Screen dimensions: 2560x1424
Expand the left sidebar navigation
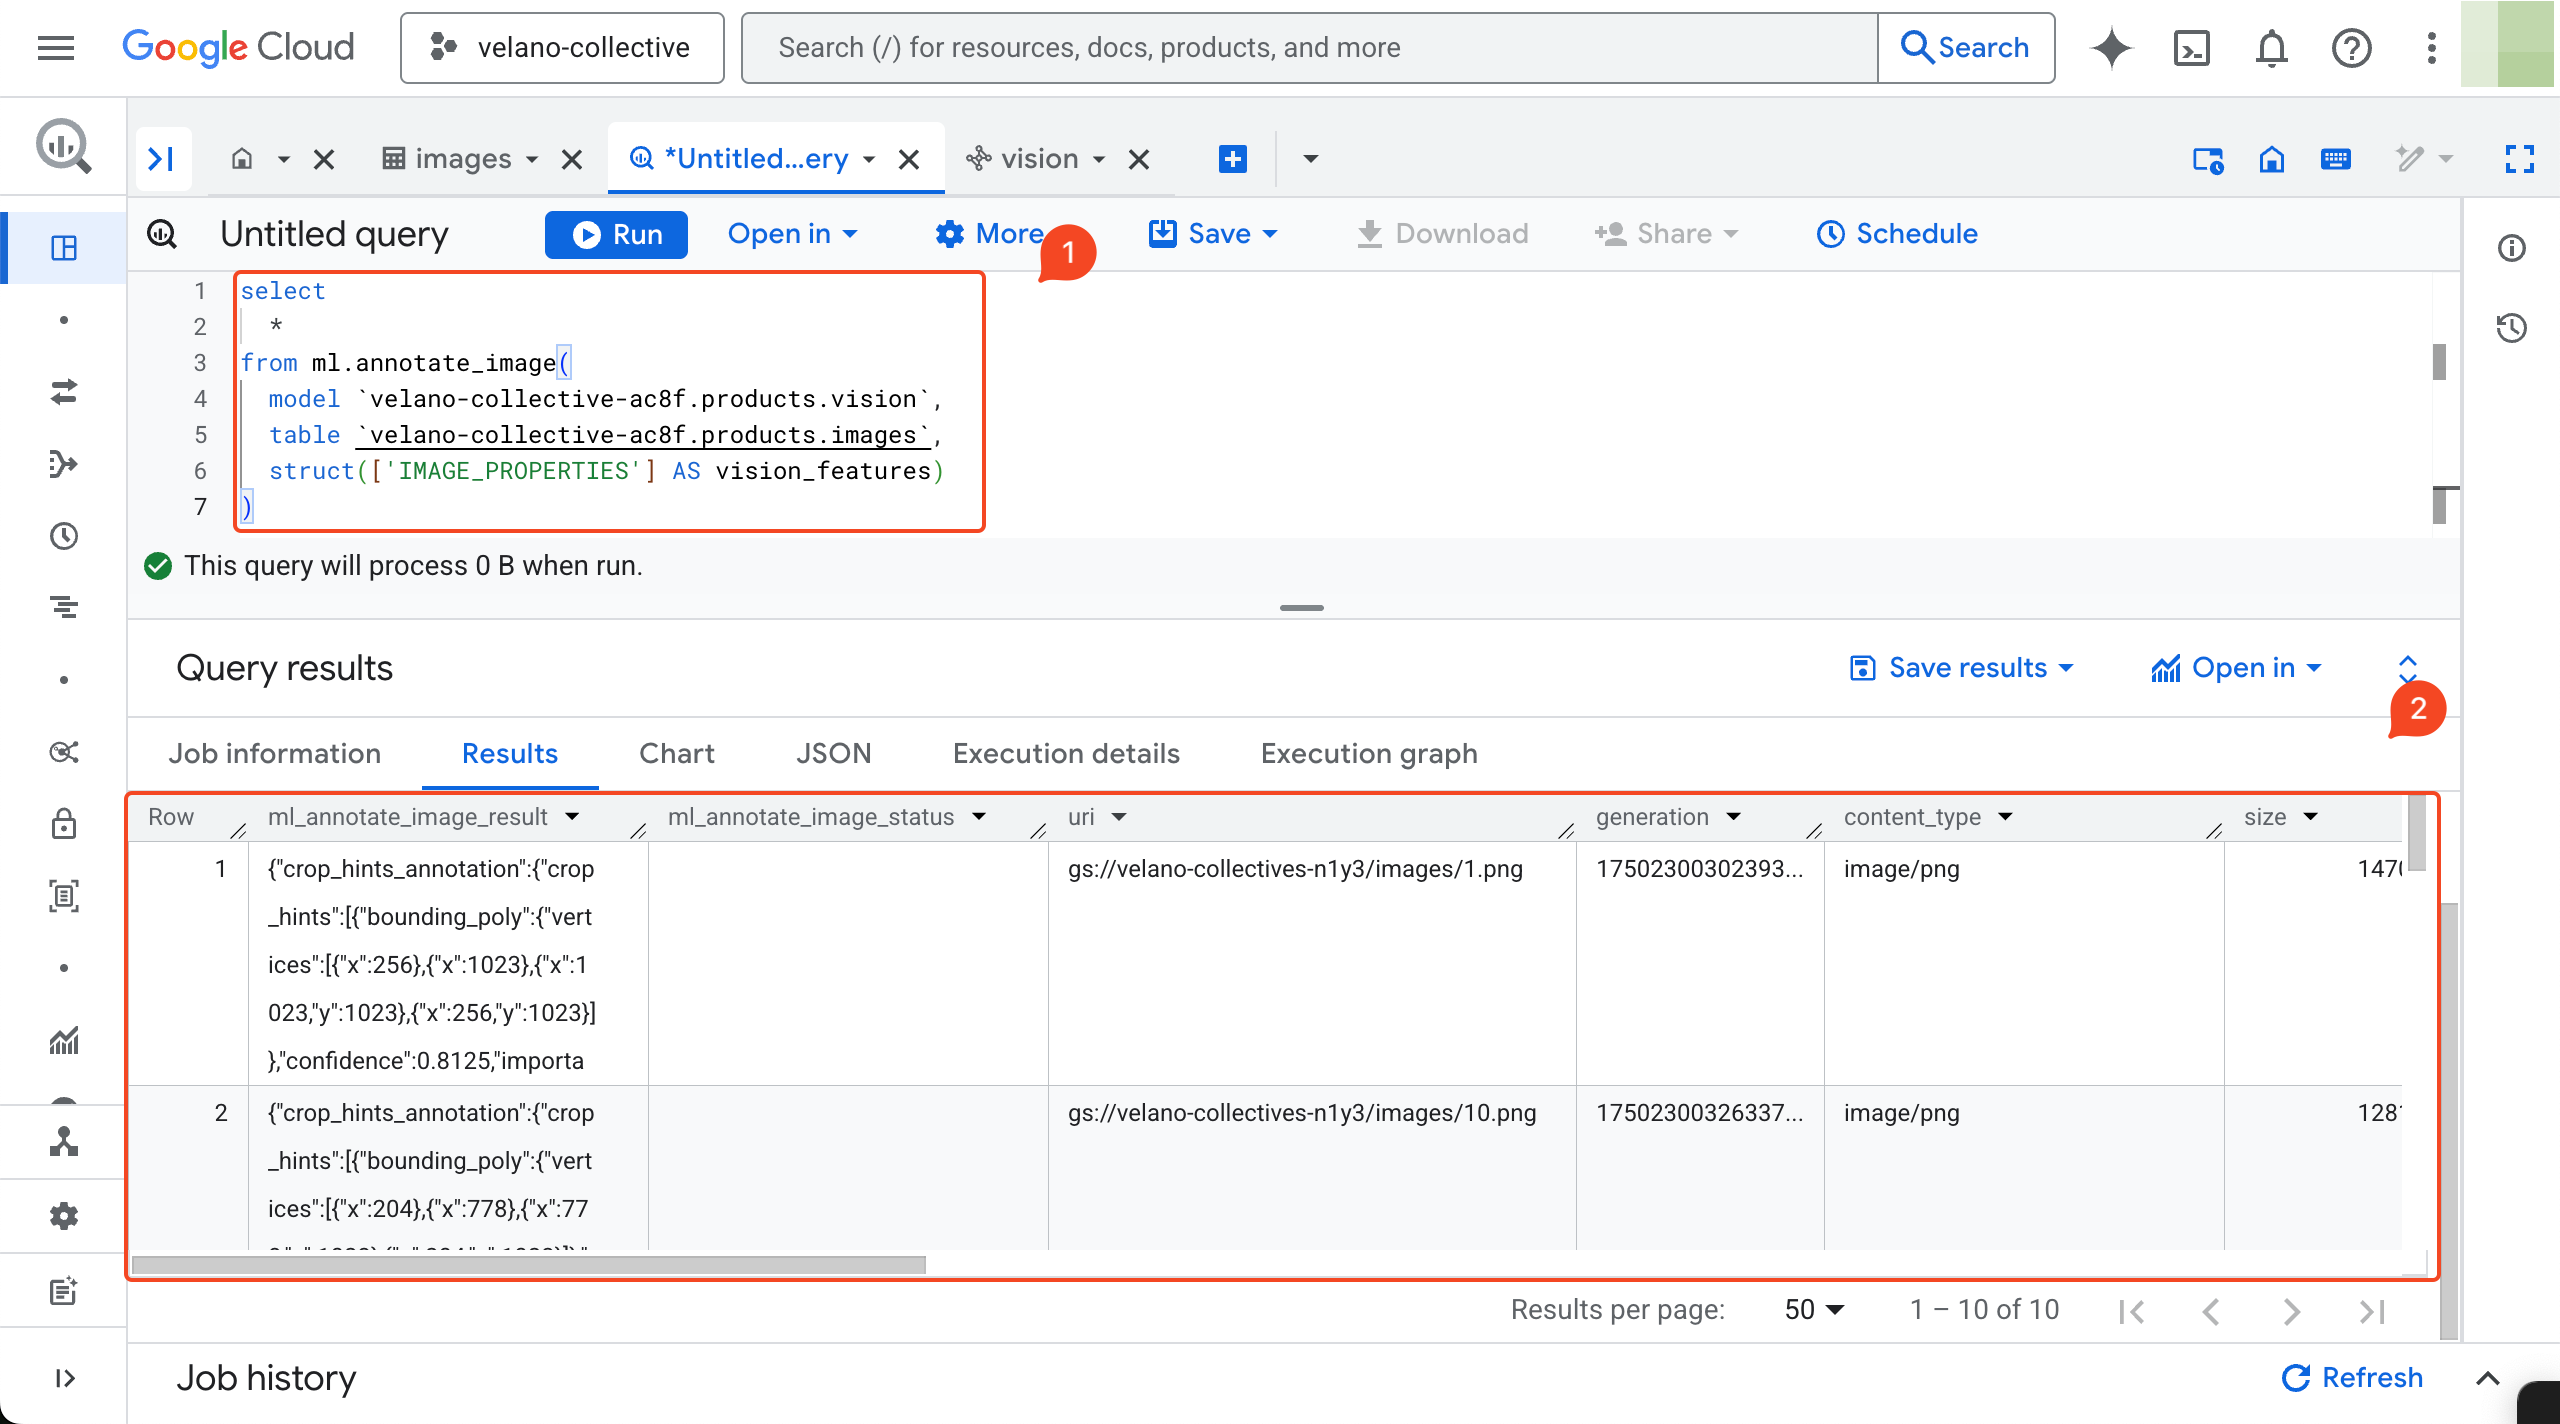64,1378
